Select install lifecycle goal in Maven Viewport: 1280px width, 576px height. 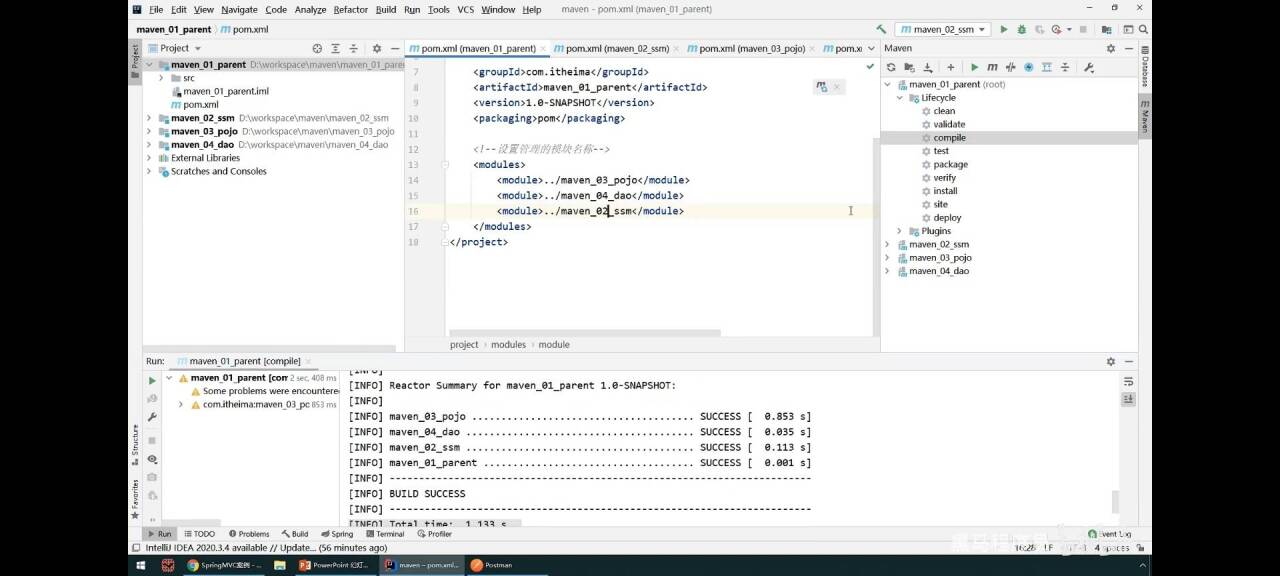(x=946, y=191)
